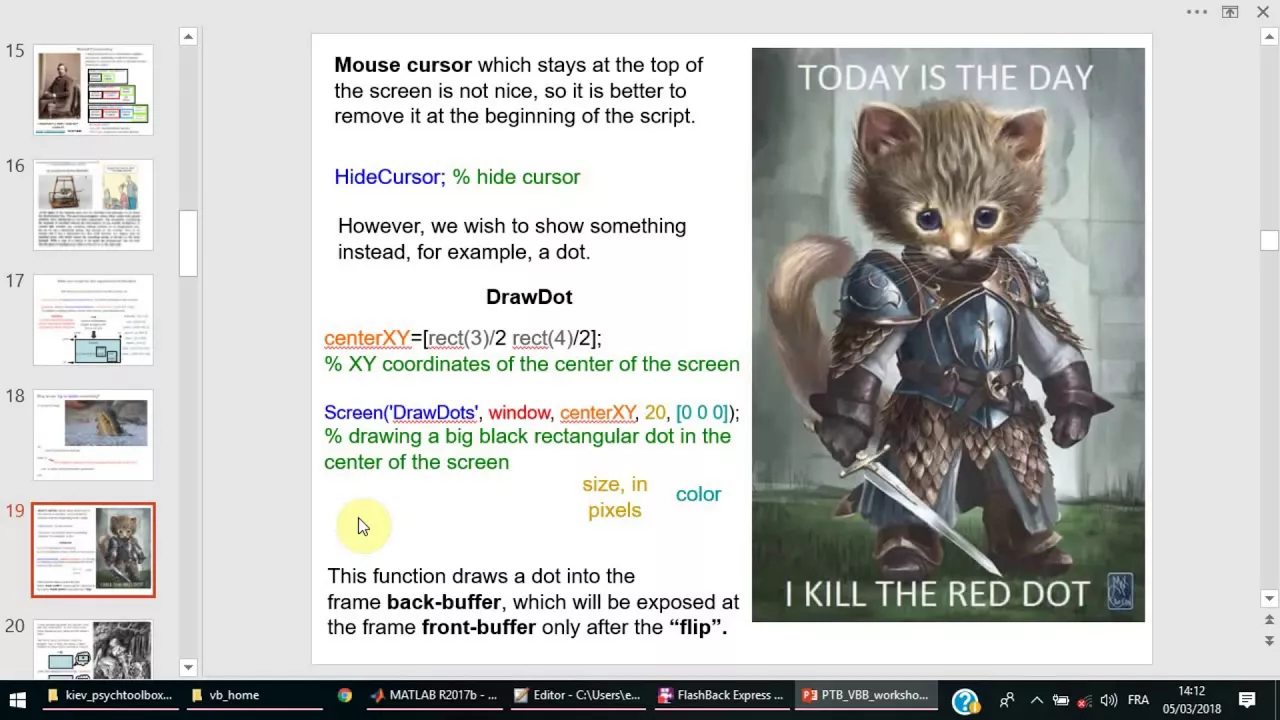The image size is (1280, 720).
Task: Select slide 20 thumbnail
Action: [94, 649]
